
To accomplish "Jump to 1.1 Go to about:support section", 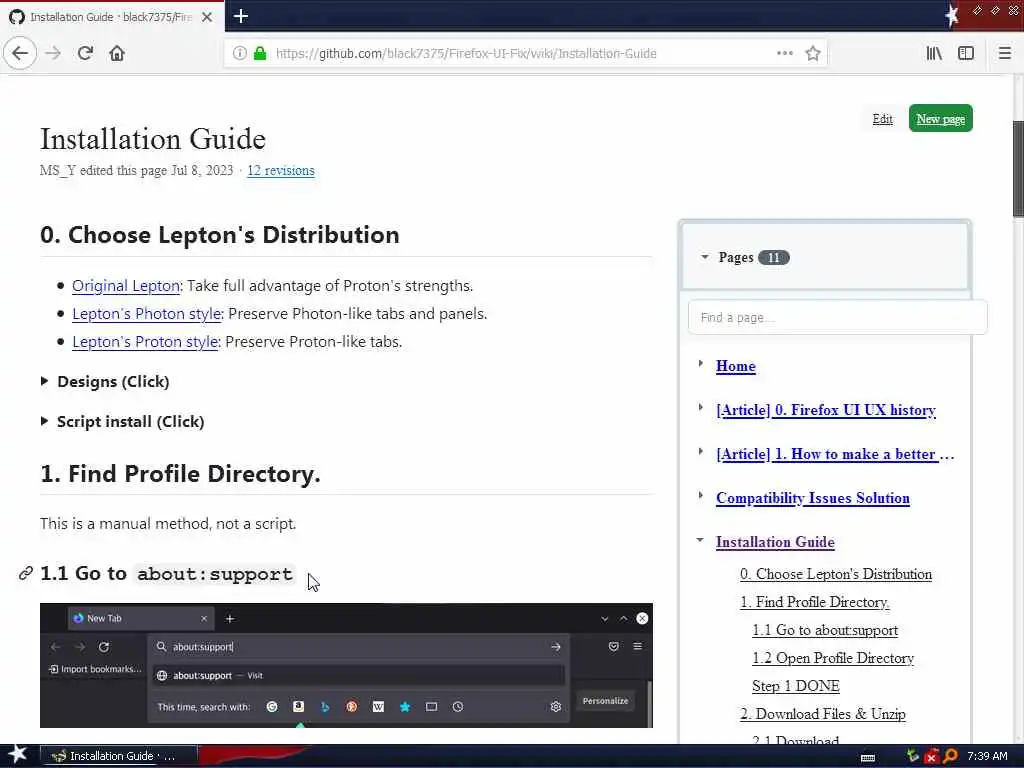I will tap(825, 630).
